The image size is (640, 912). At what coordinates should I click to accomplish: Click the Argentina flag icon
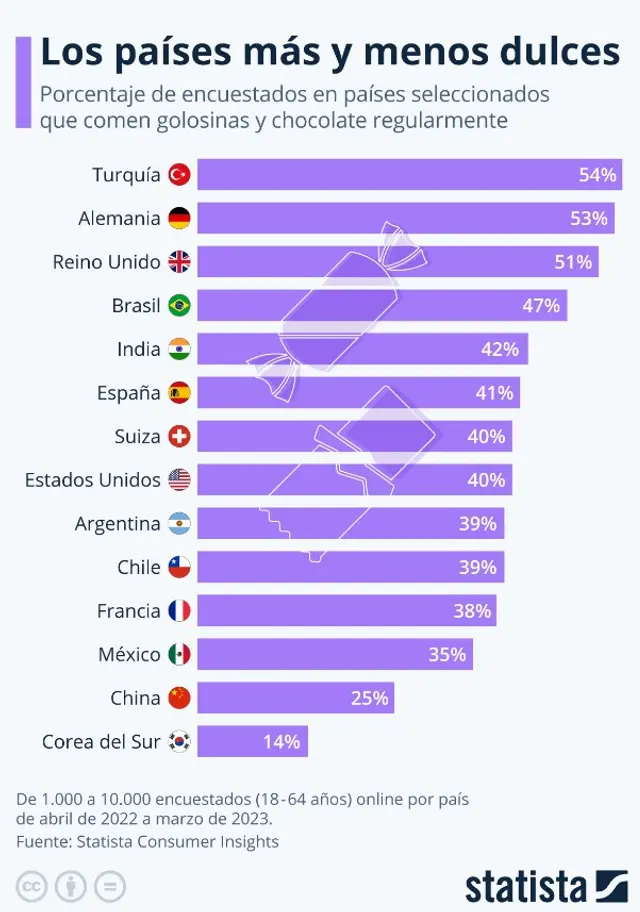coord(179,524)
